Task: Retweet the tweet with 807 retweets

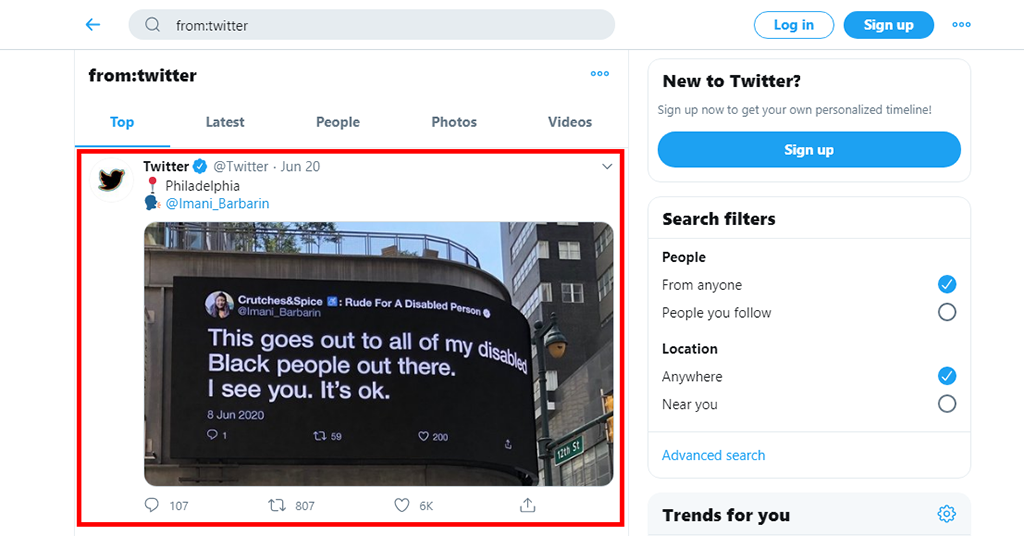Action: click(277, 505)
